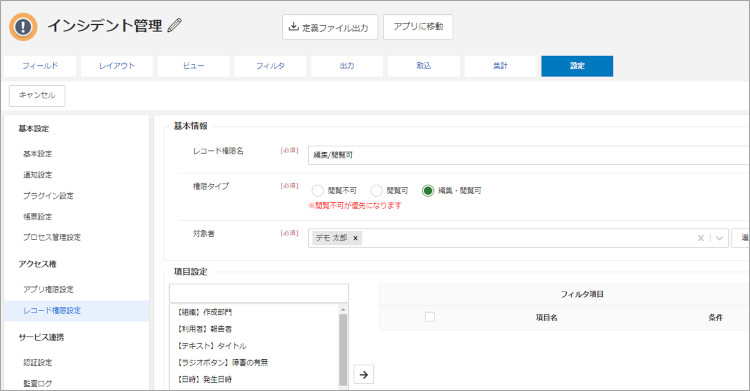
Task: Select the active 設定 tab
Action: (577, 66)
